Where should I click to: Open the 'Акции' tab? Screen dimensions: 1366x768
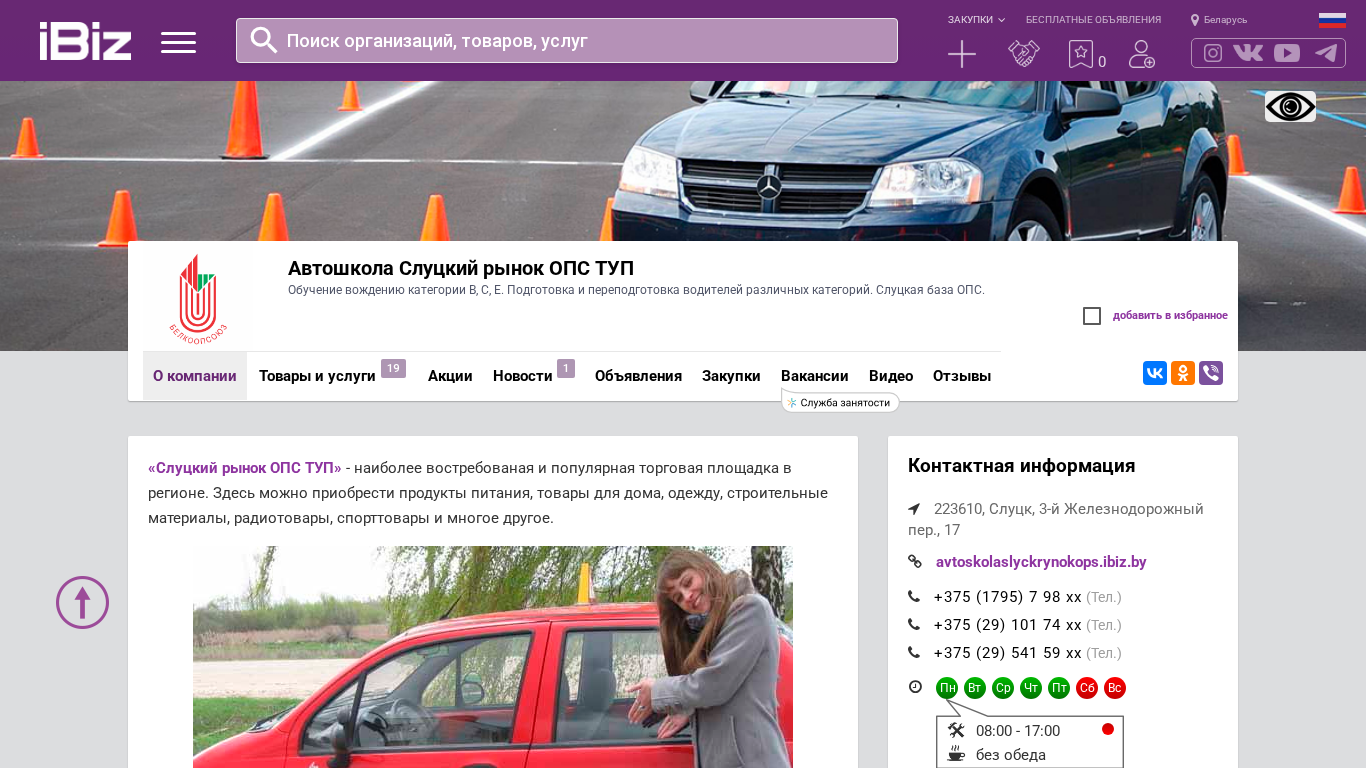450,376
